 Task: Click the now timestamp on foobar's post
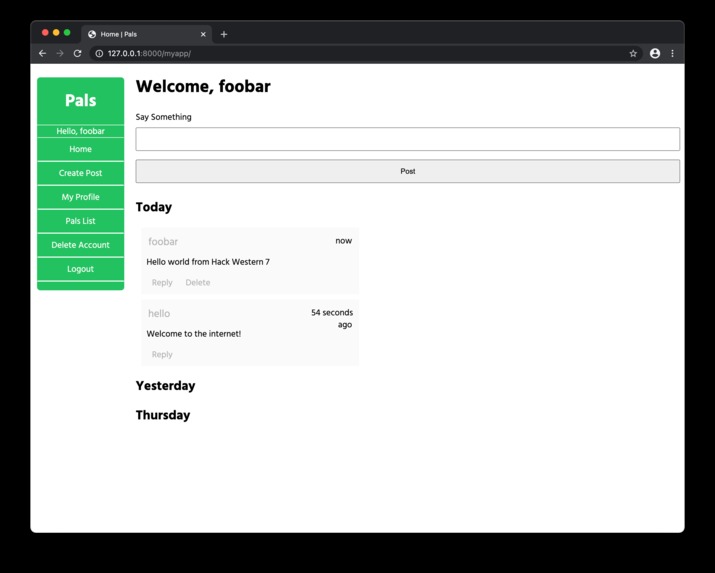343,241
